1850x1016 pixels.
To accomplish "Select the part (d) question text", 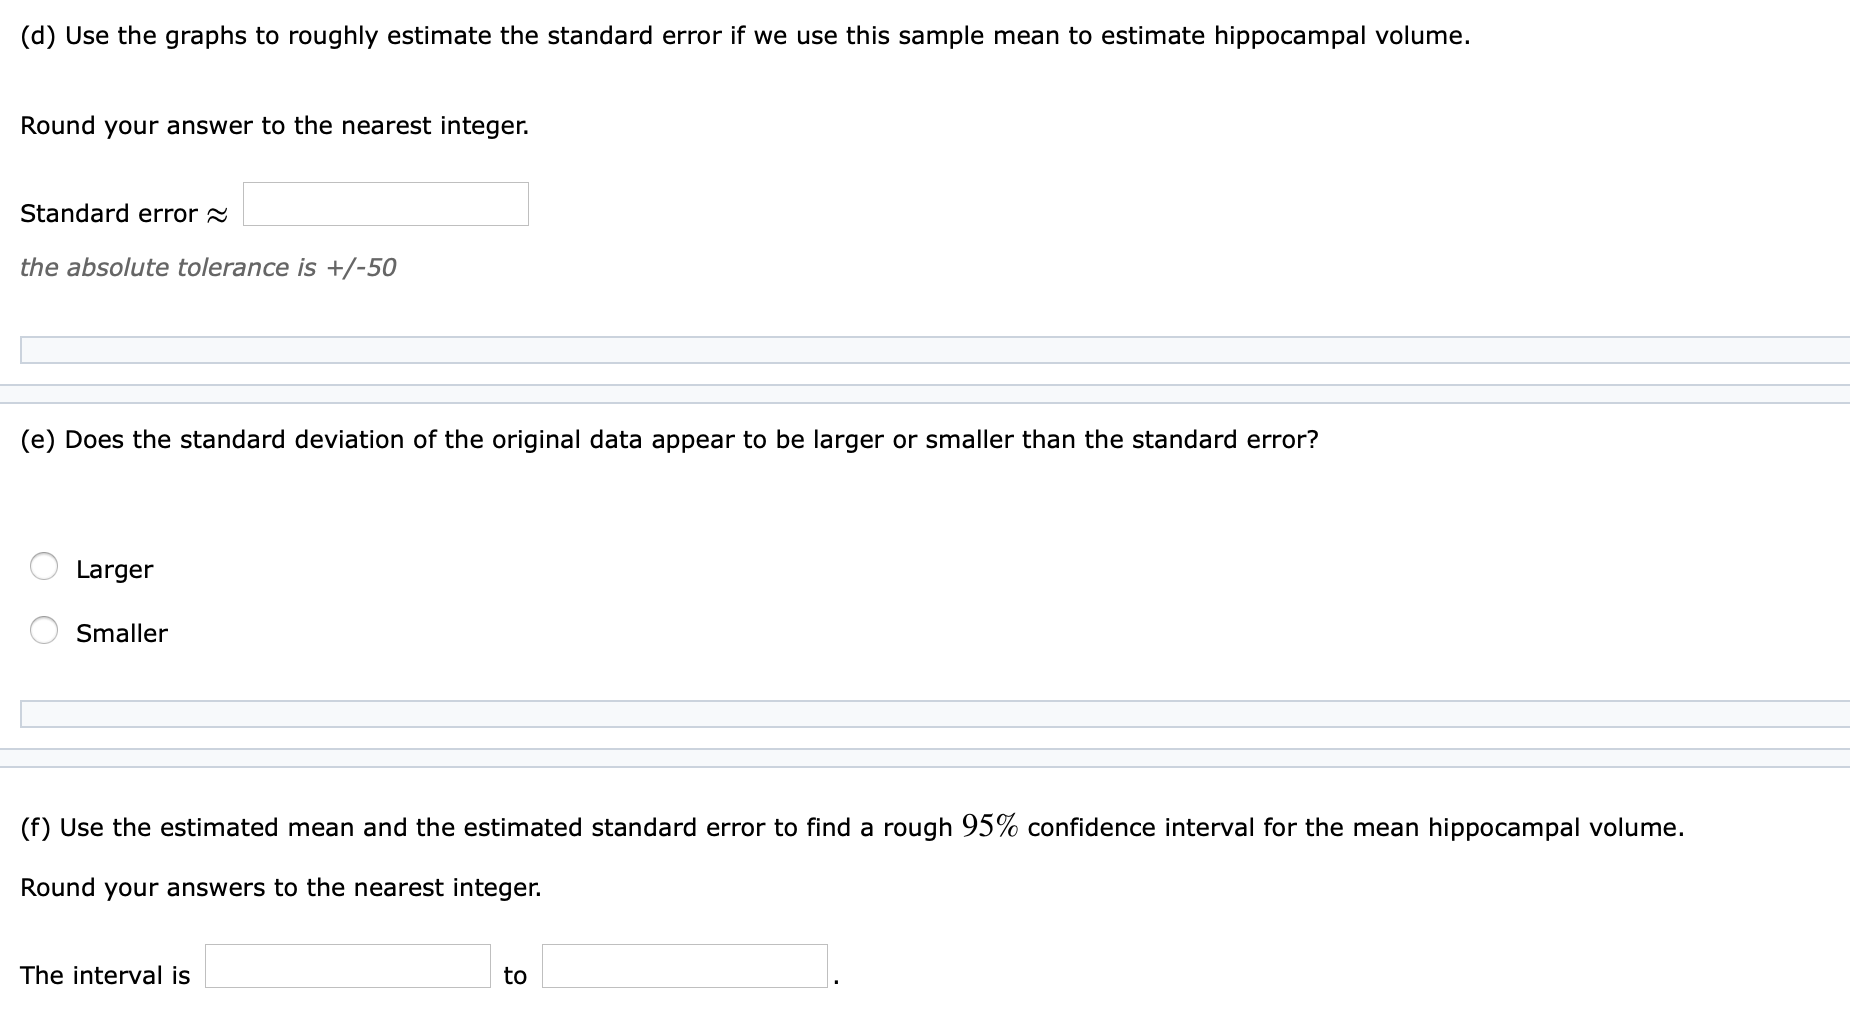I will click(744, 35).
